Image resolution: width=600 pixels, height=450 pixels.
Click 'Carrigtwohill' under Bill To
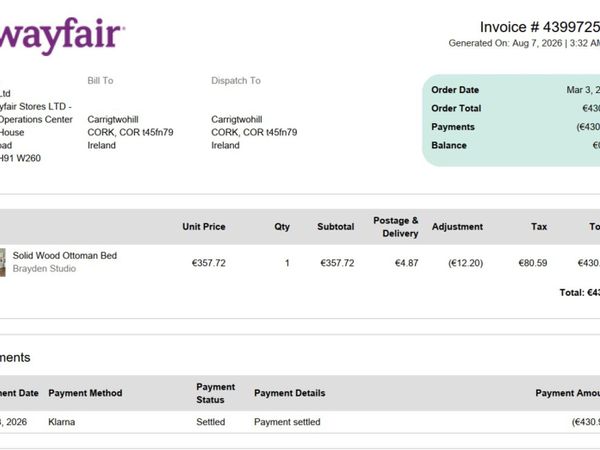pyautogui.click(x=113, y=119)
